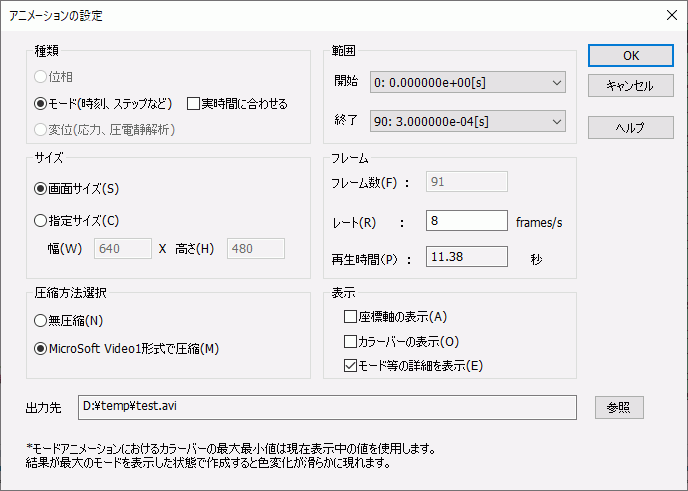Choose the 画面サイズ(S) option

click(41, 187)
